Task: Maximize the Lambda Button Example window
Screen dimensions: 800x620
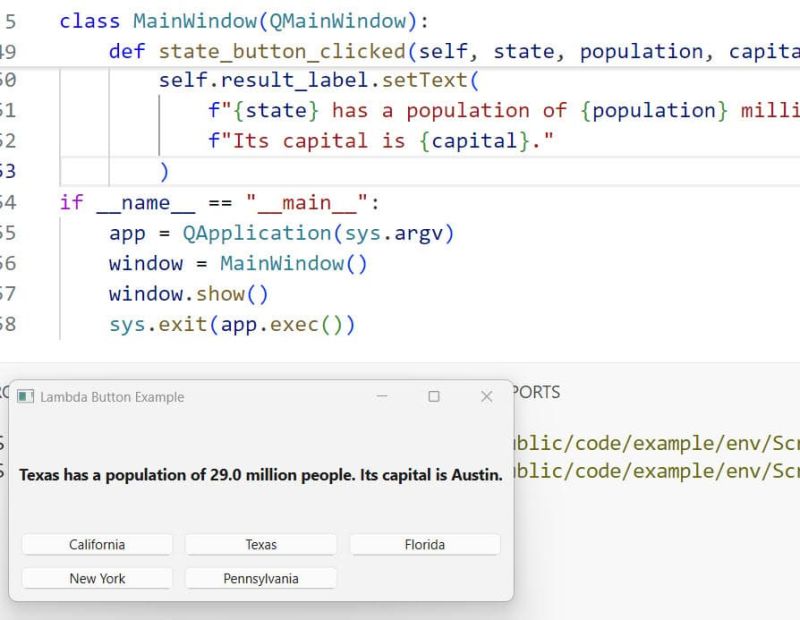Action: (434, 396)
